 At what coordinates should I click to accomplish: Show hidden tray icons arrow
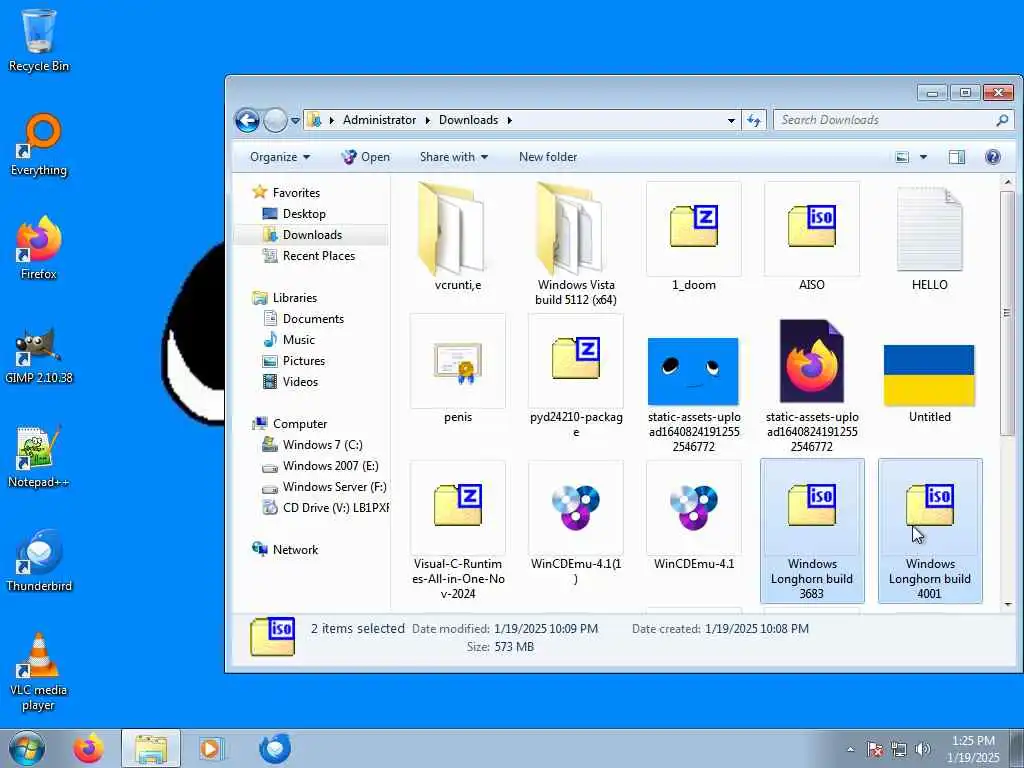[850, 749]
